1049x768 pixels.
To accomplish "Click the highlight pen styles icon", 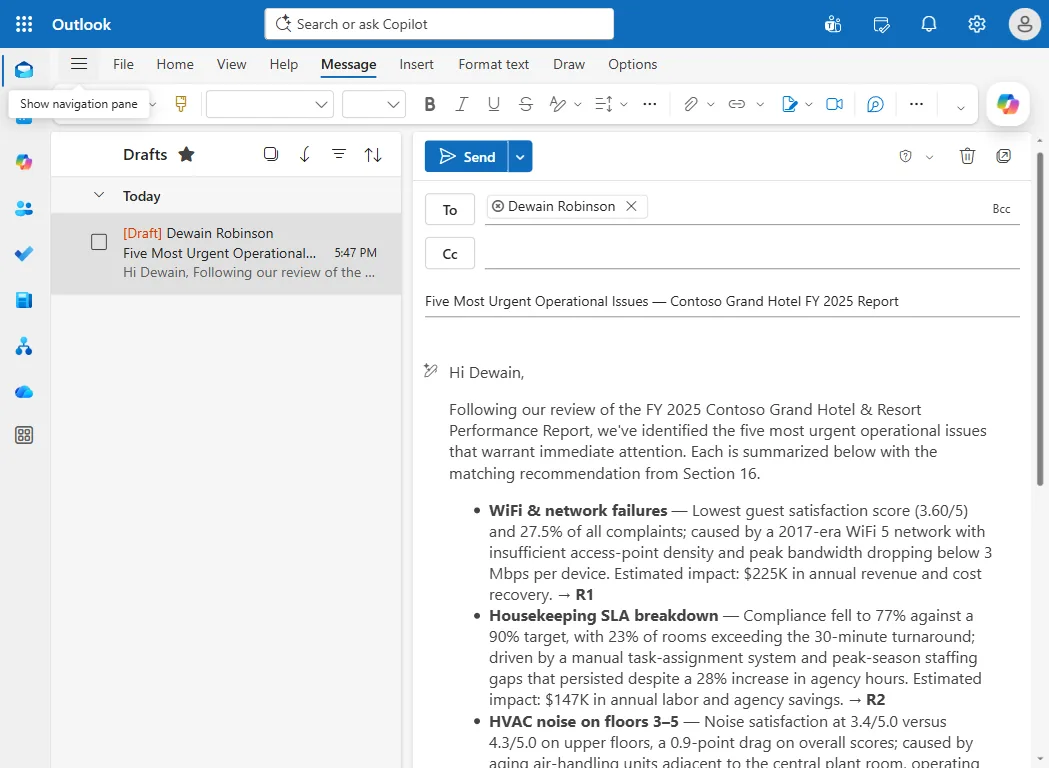I will pyautogui.click(x=557, y=104).
